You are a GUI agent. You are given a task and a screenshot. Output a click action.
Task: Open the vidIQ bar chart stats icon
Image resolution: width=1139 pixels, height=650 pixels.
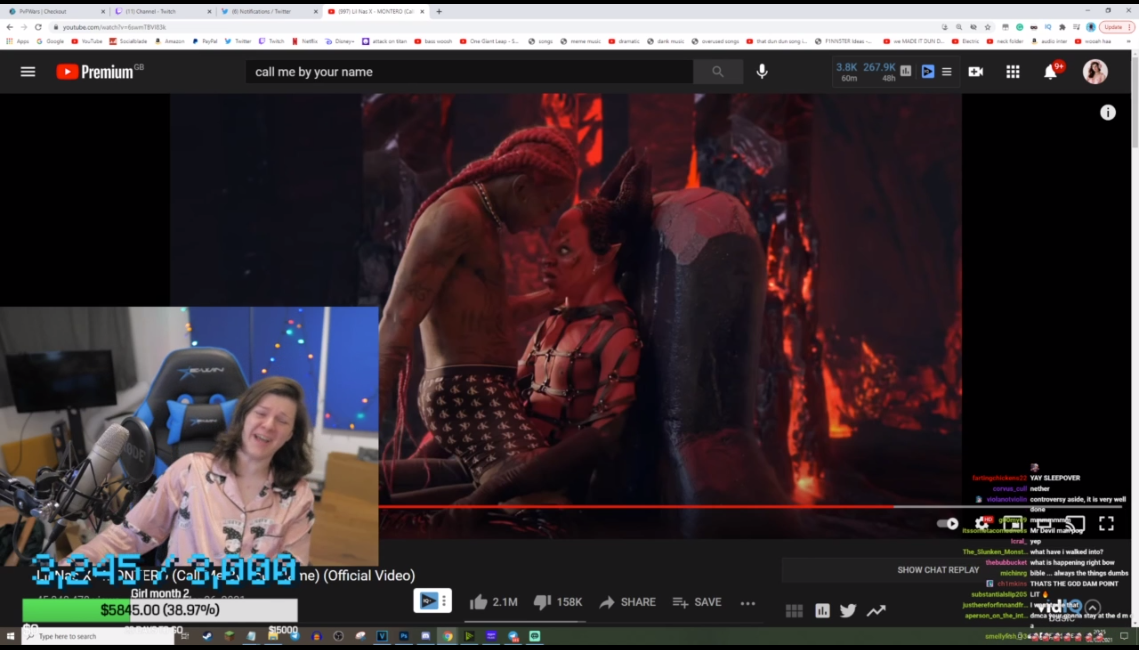tap(822, 611)
